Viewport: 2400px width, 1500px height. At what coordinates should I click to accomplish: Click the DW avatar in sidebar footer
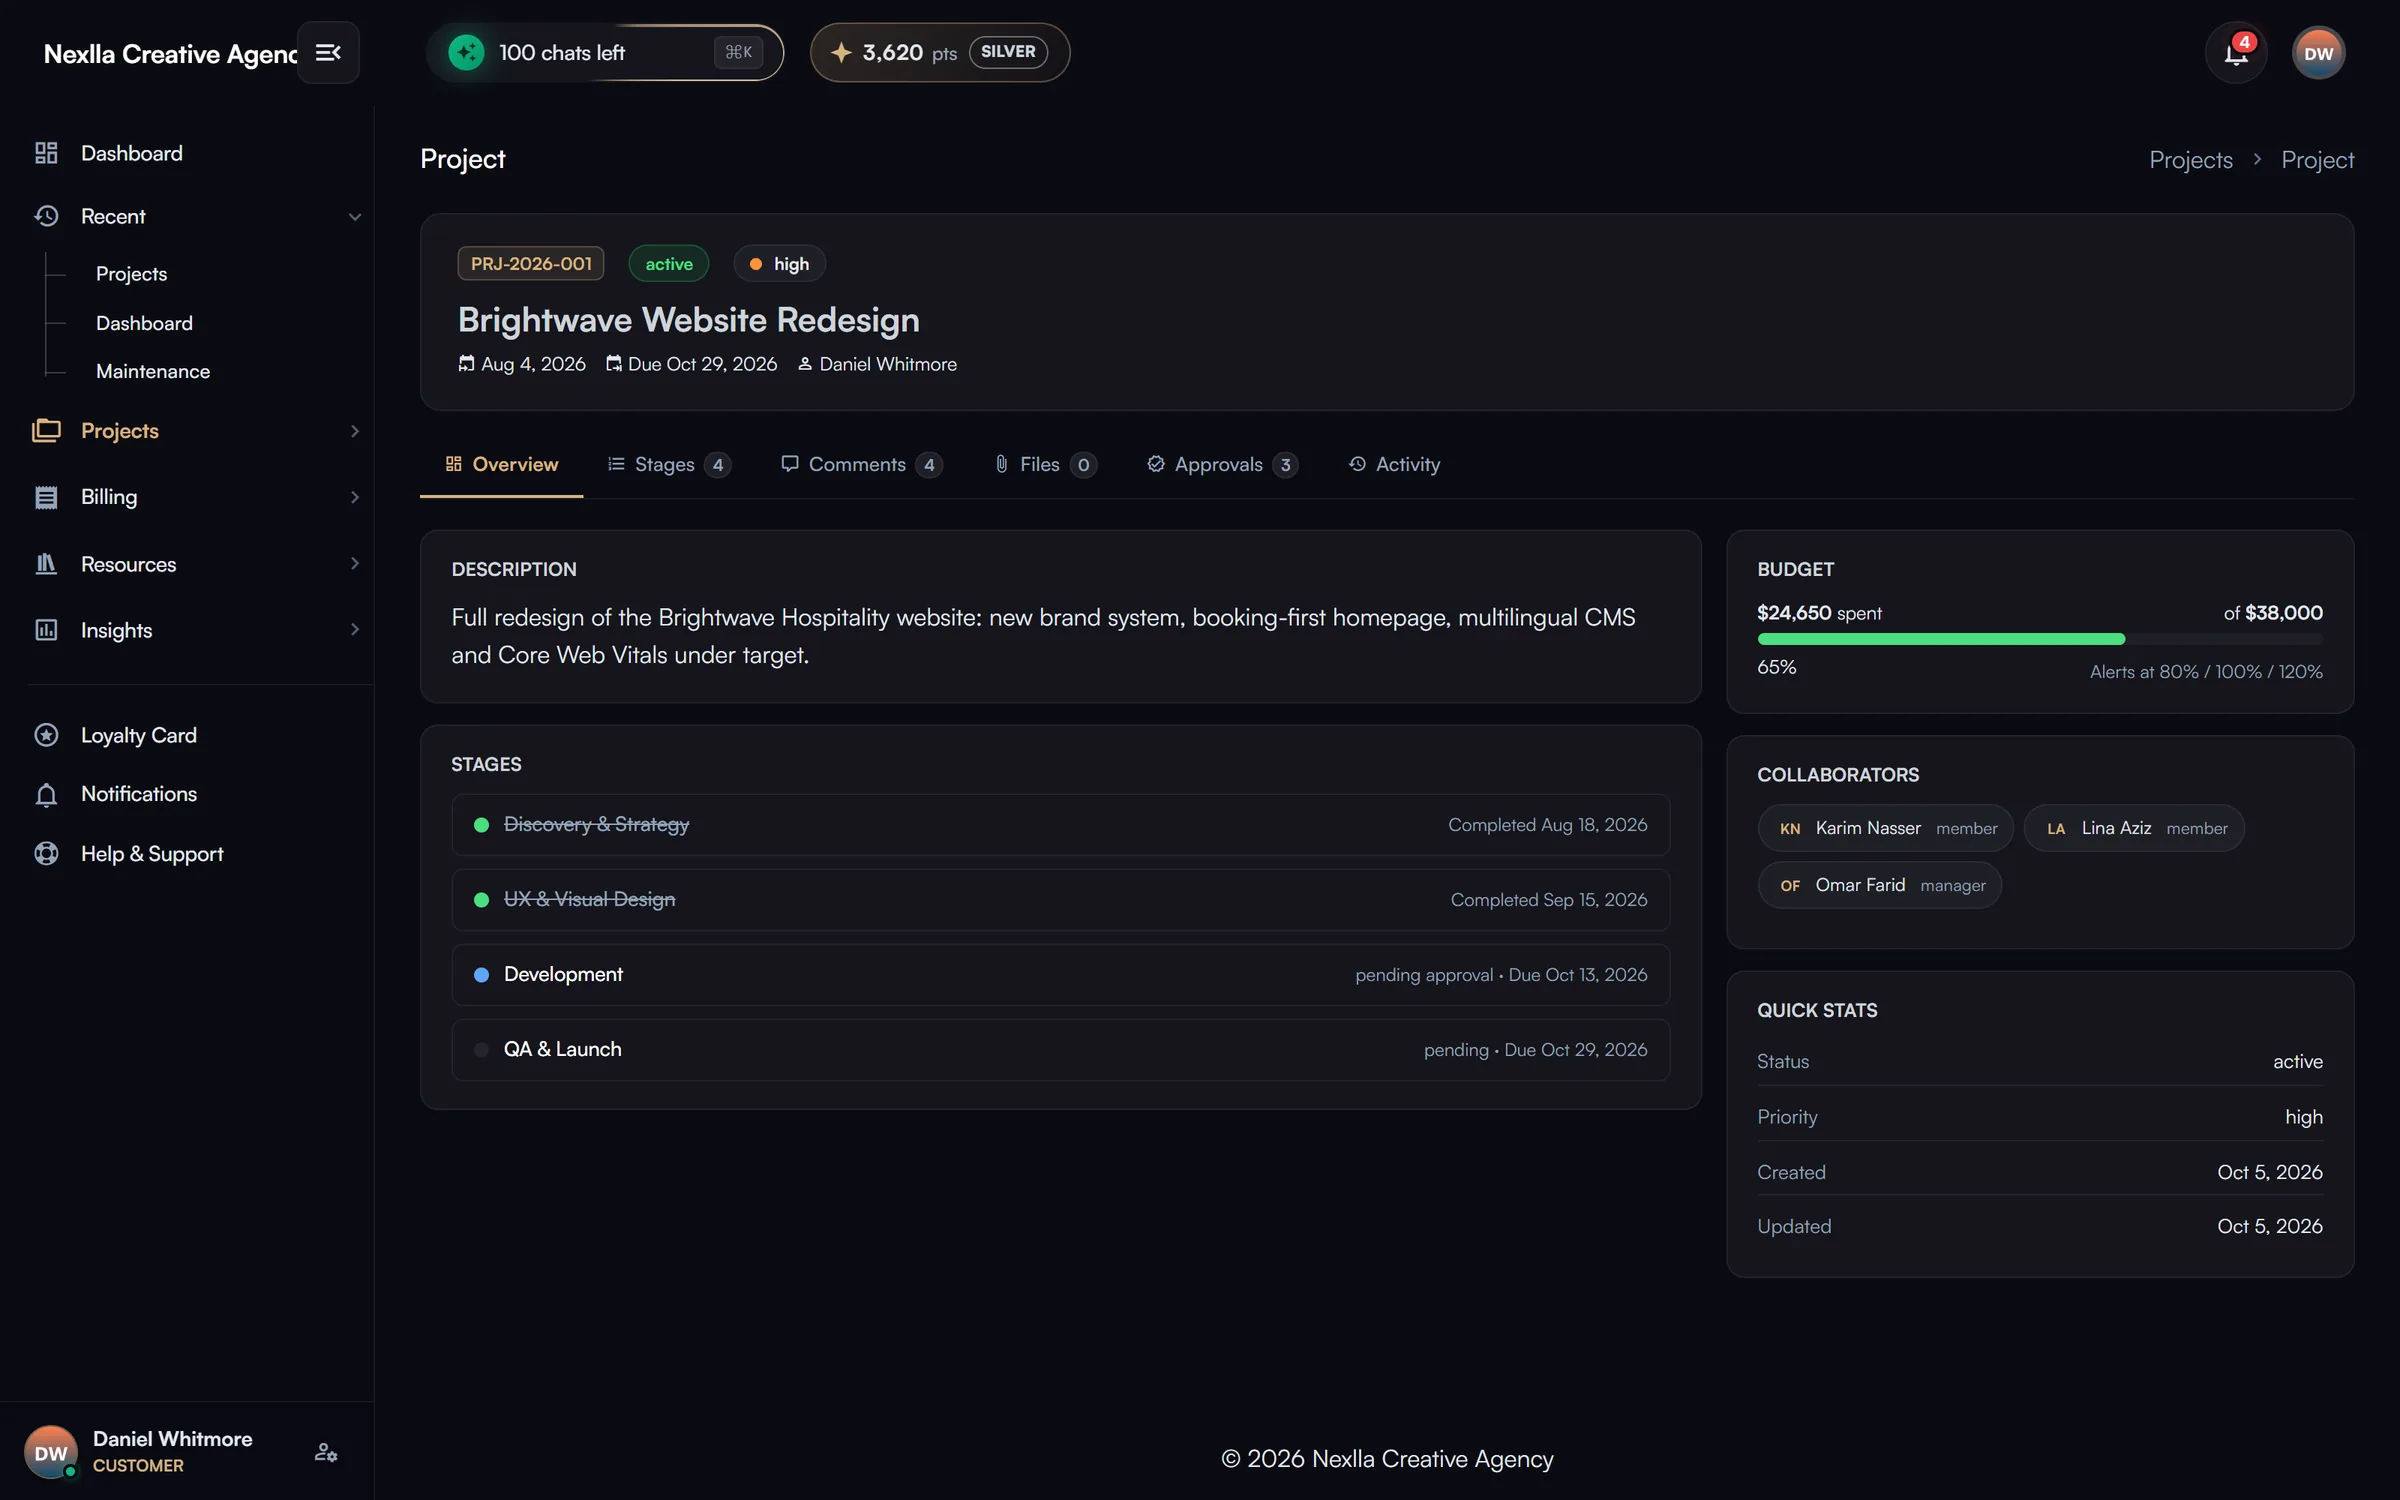(50, 1452)
